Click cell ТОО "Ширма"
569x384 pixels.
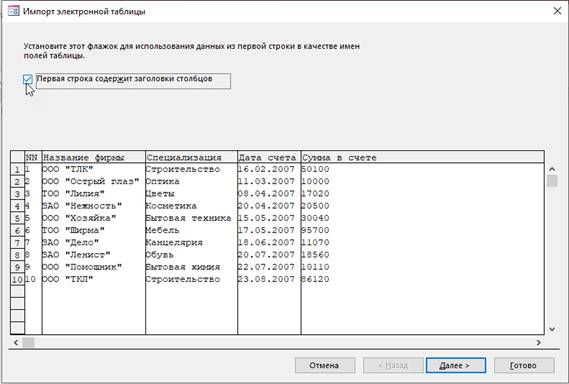pos(94,230)
